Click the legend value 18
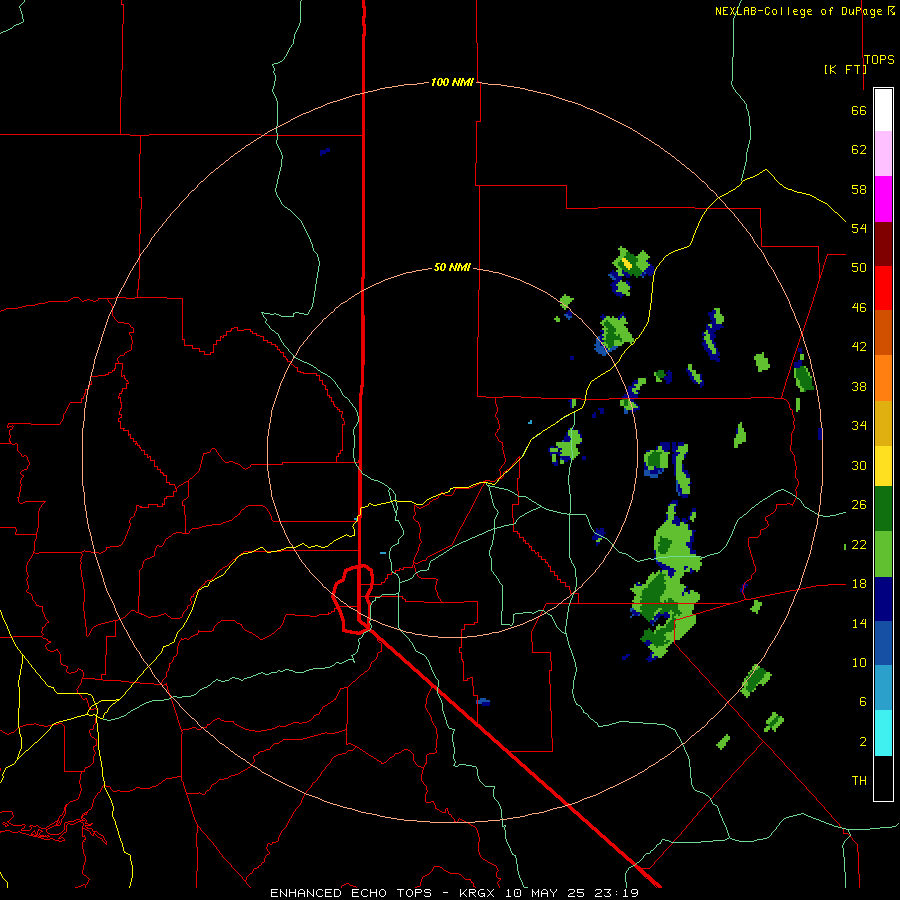Screen dimensions: 900x900 point(859,584)
